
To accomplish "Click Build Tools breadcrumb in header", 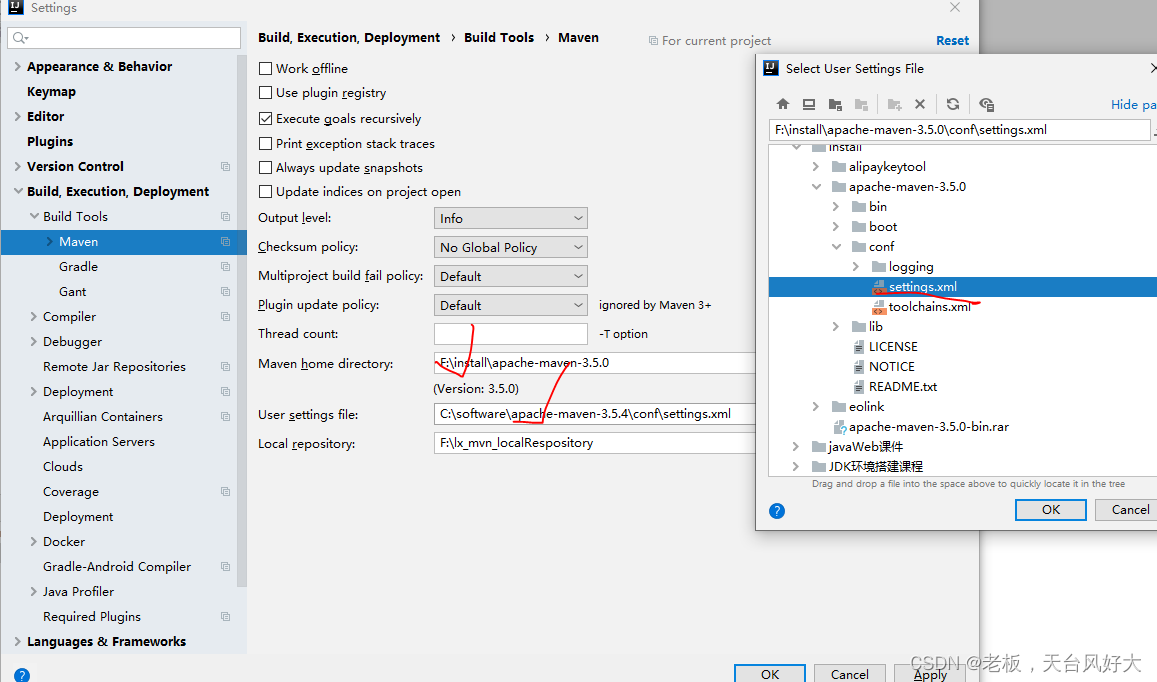I will click(499, 38).
